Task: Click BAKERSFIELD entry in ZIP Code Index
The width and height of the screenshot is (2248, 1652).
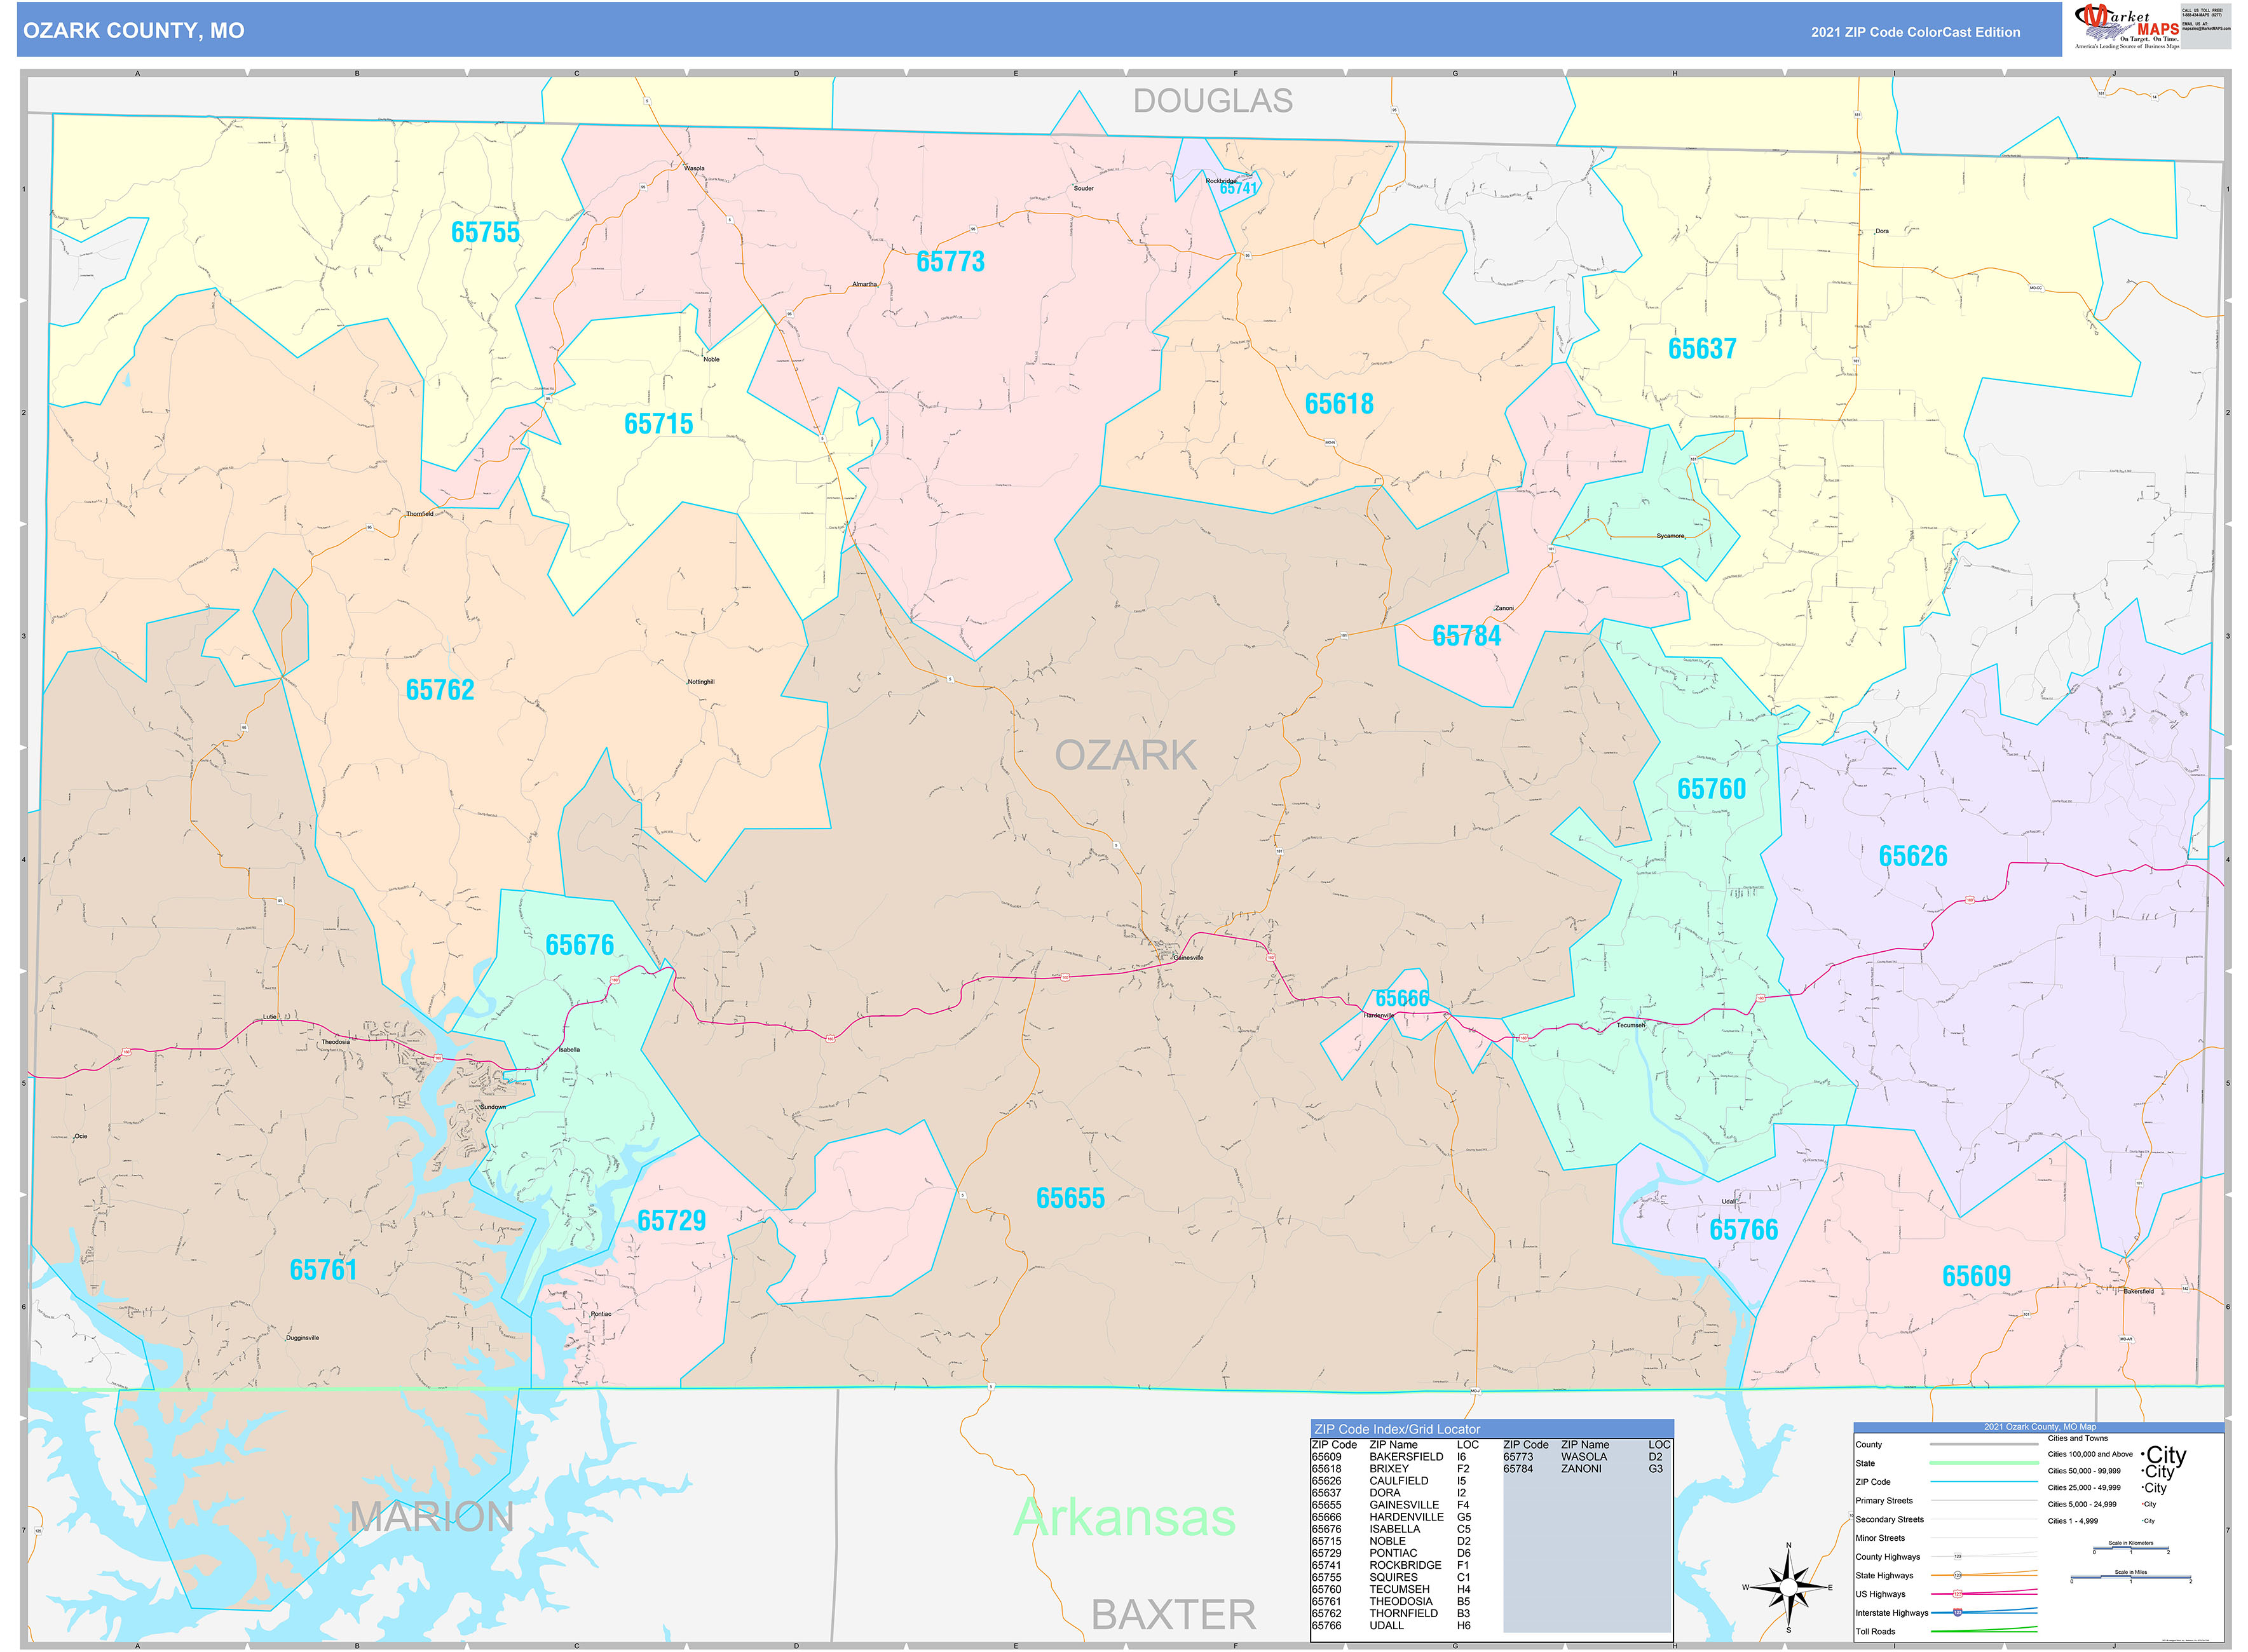Action: [x=1405, y=1457]
